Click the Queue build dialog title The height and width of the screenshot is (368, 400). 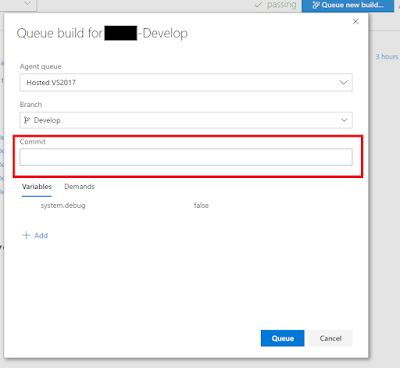pyautogui.click(x=102, y=33)
